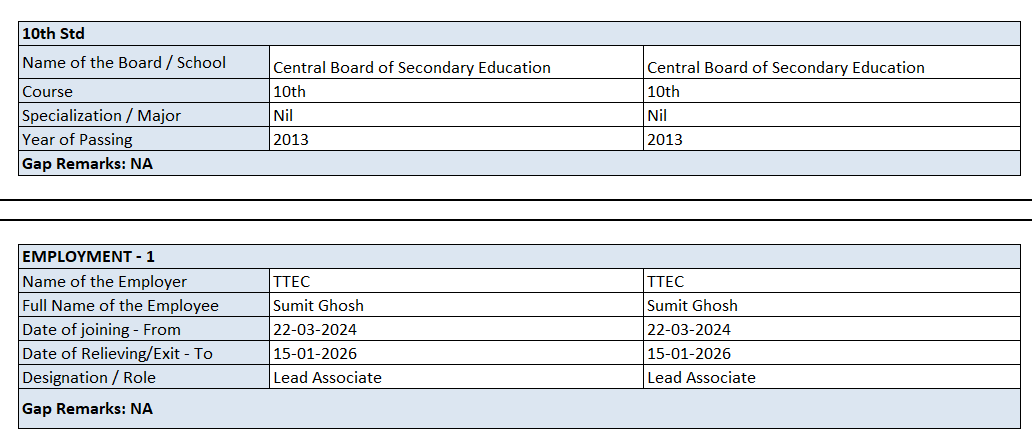Select the Date of joining - From label

[x=103, y=330]
